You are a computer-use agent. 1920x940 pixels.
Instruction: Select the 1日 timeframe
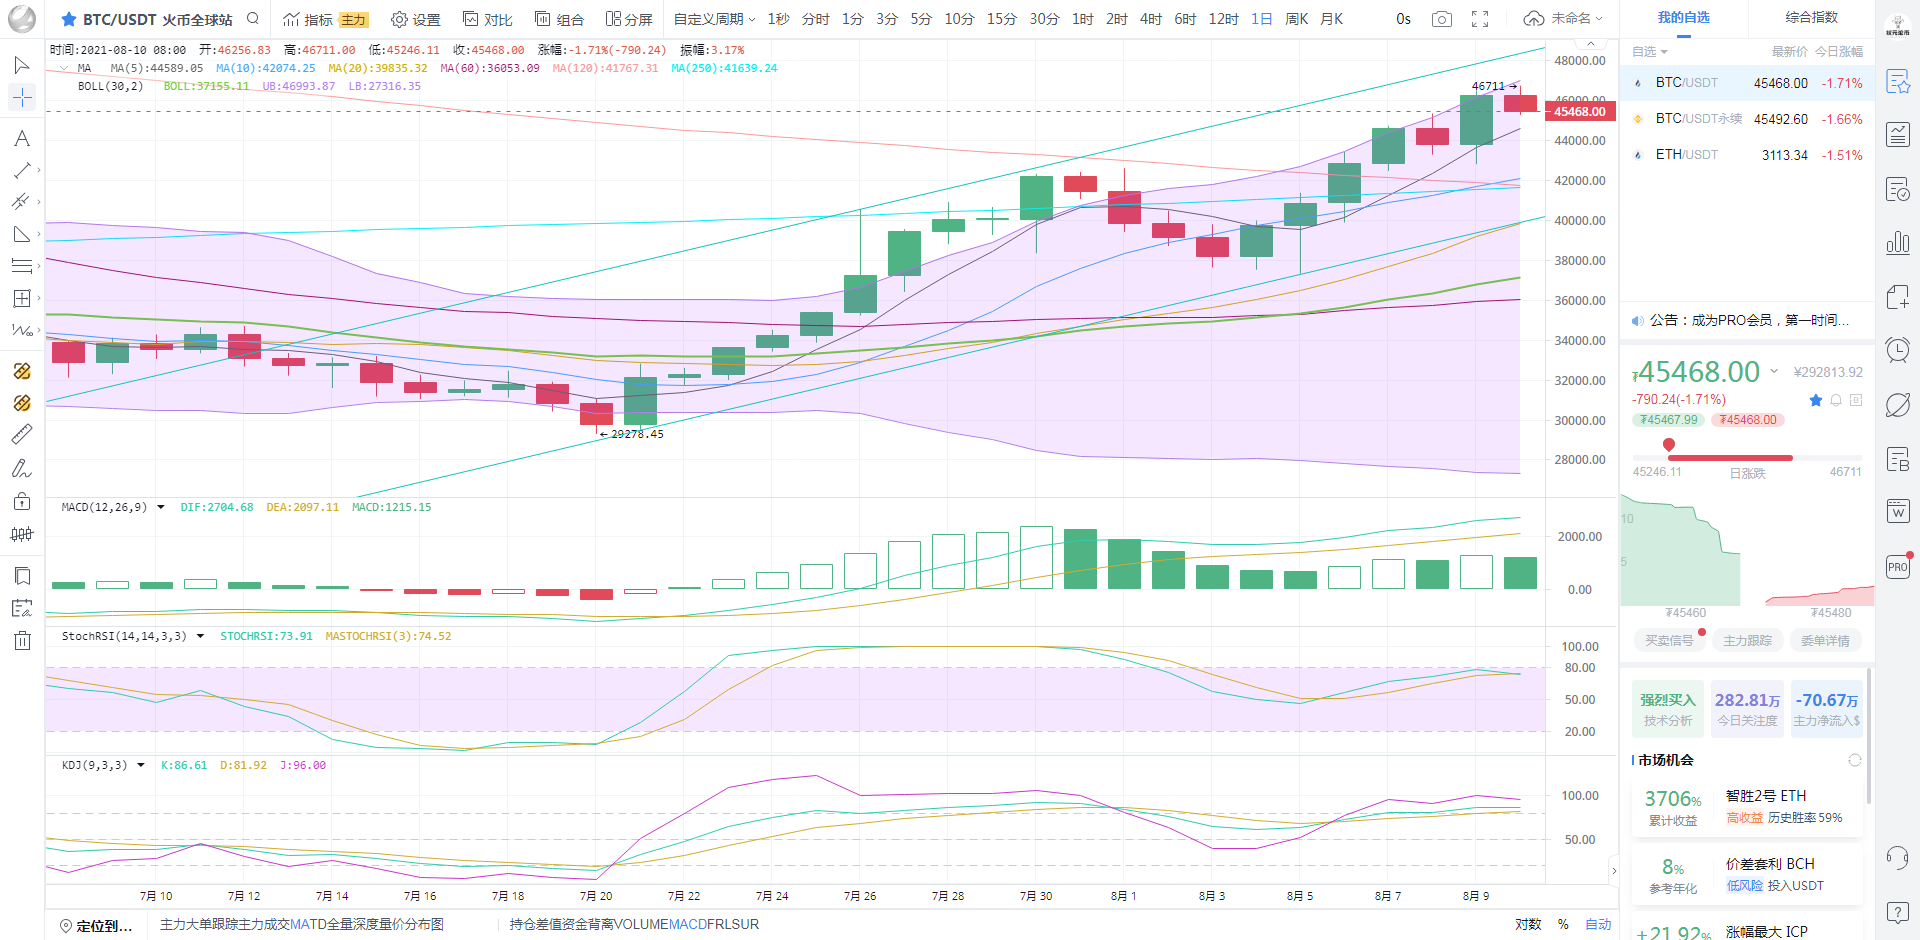click(1262, 19)
